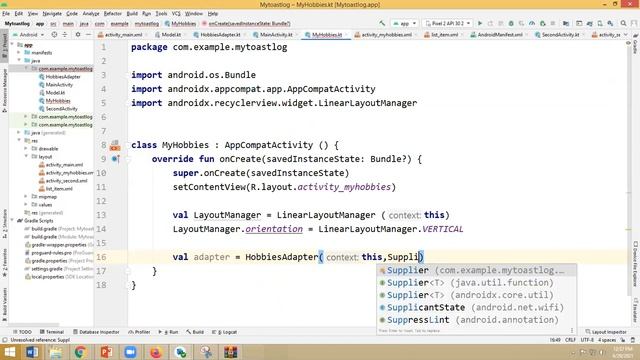Switch to the AndroidManifest.xml tab
Screen dimensions: 640x360
click(x=497, y=35)
